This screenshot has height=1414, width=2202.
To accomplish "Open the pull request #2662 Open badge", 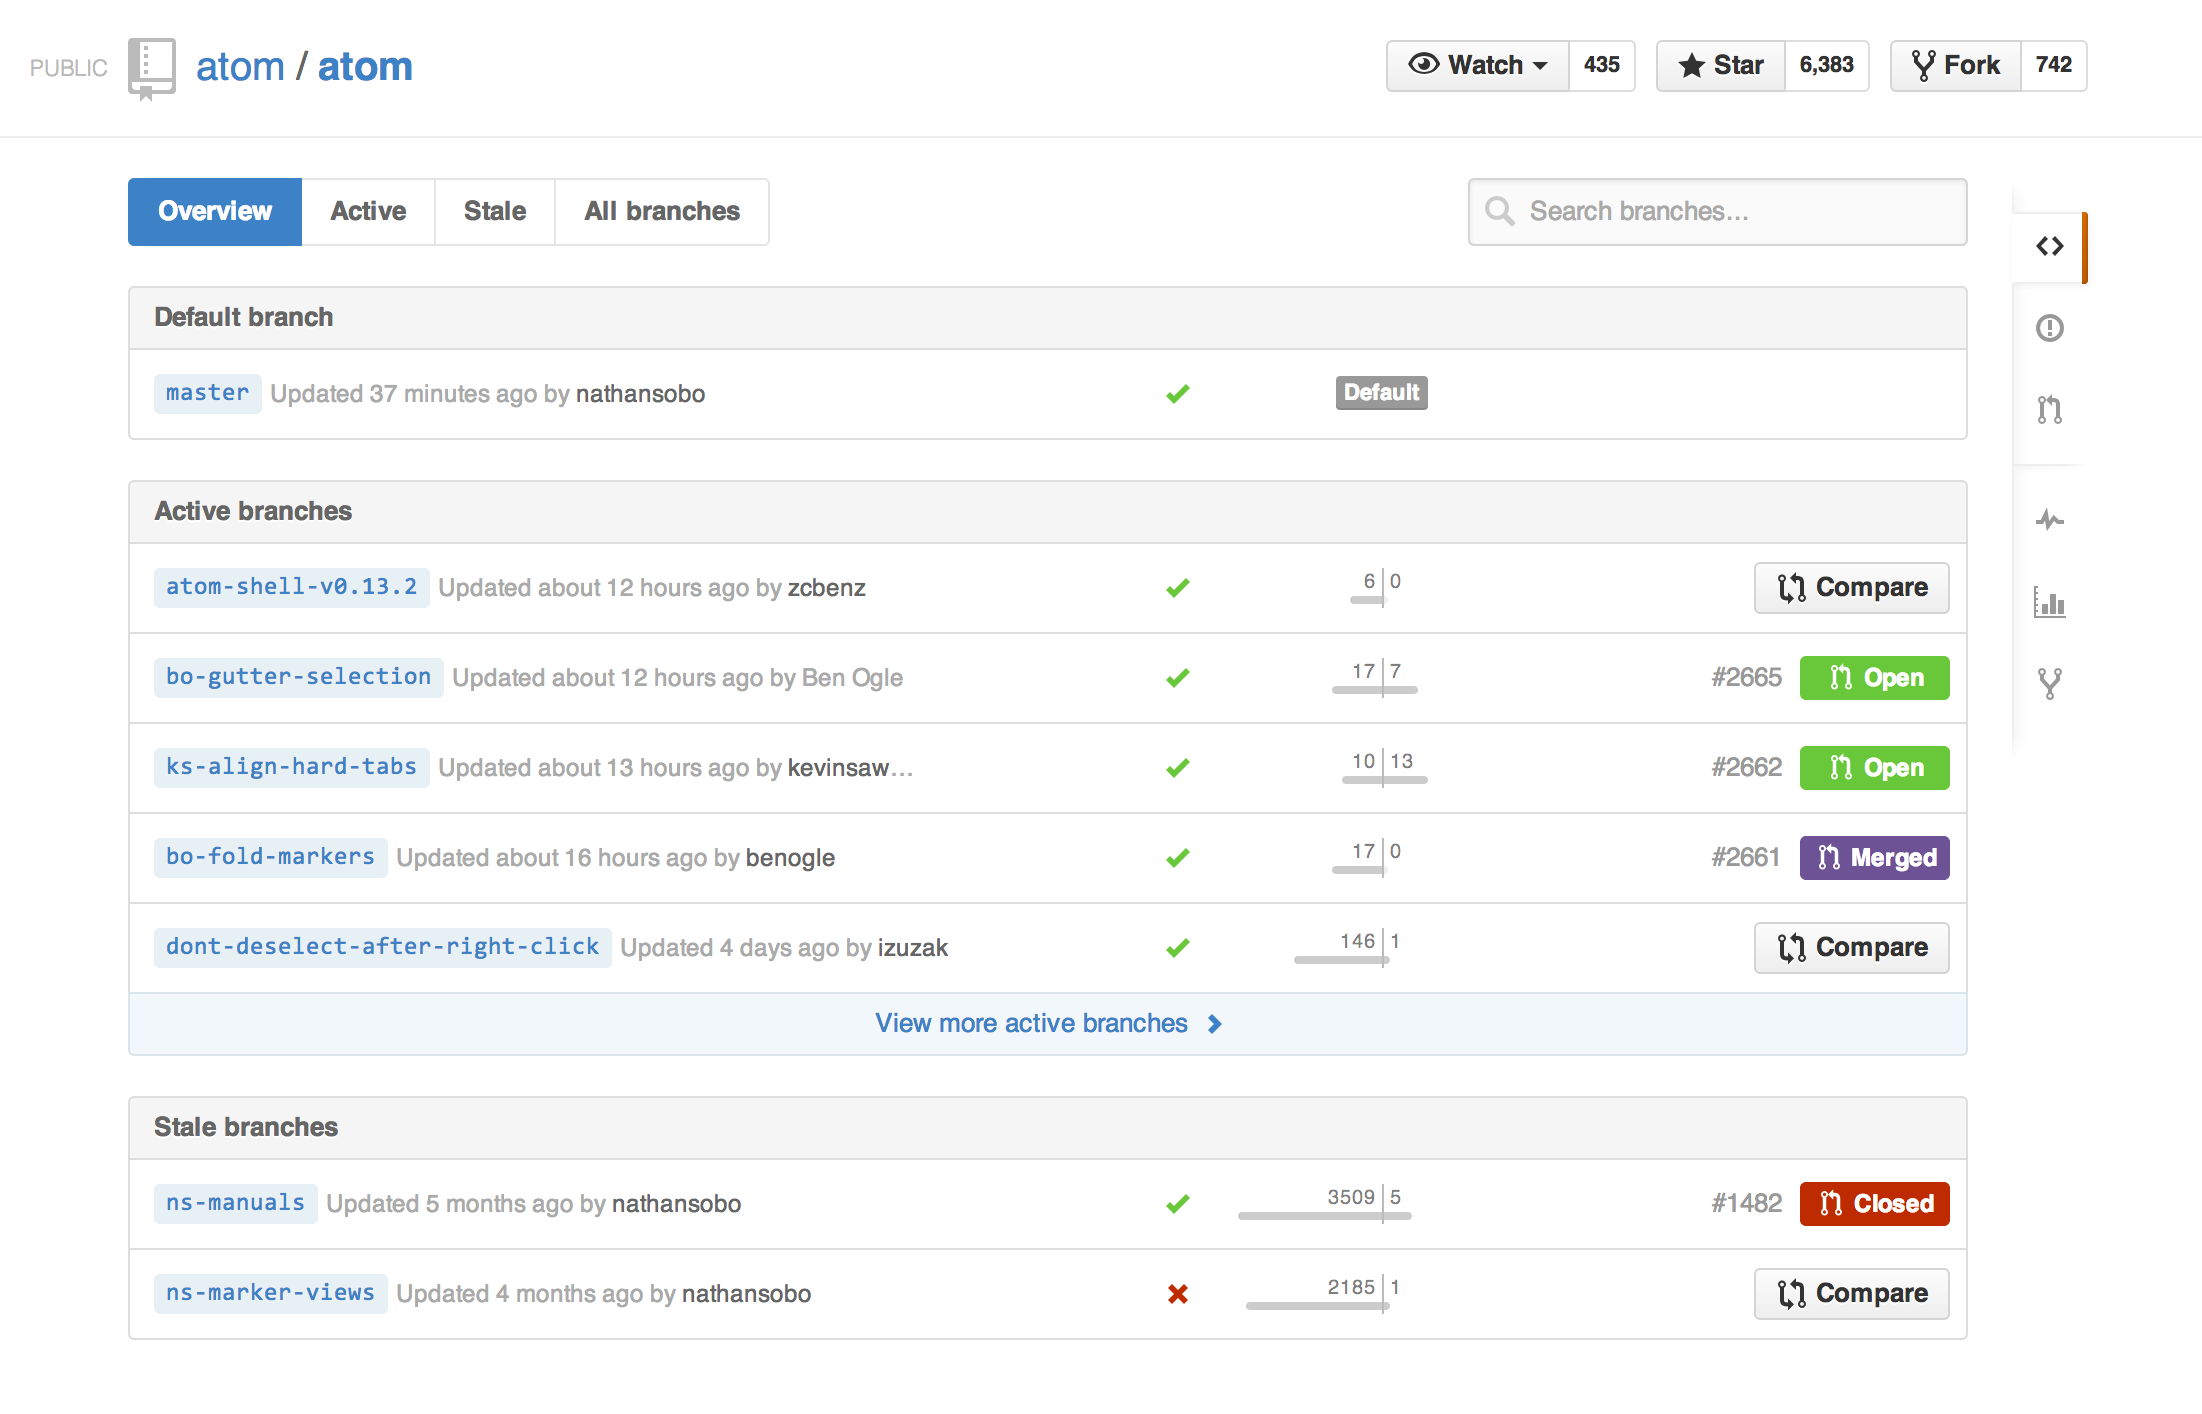I will click(1875, 768).
